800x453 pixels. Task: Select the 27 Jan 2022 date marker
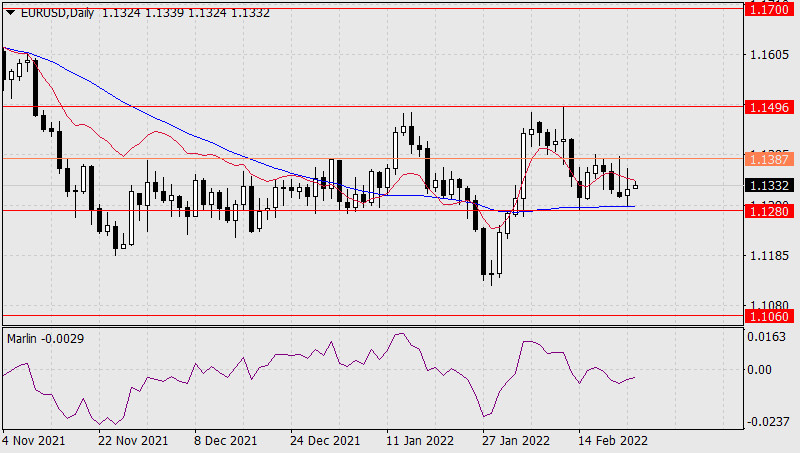514,440
